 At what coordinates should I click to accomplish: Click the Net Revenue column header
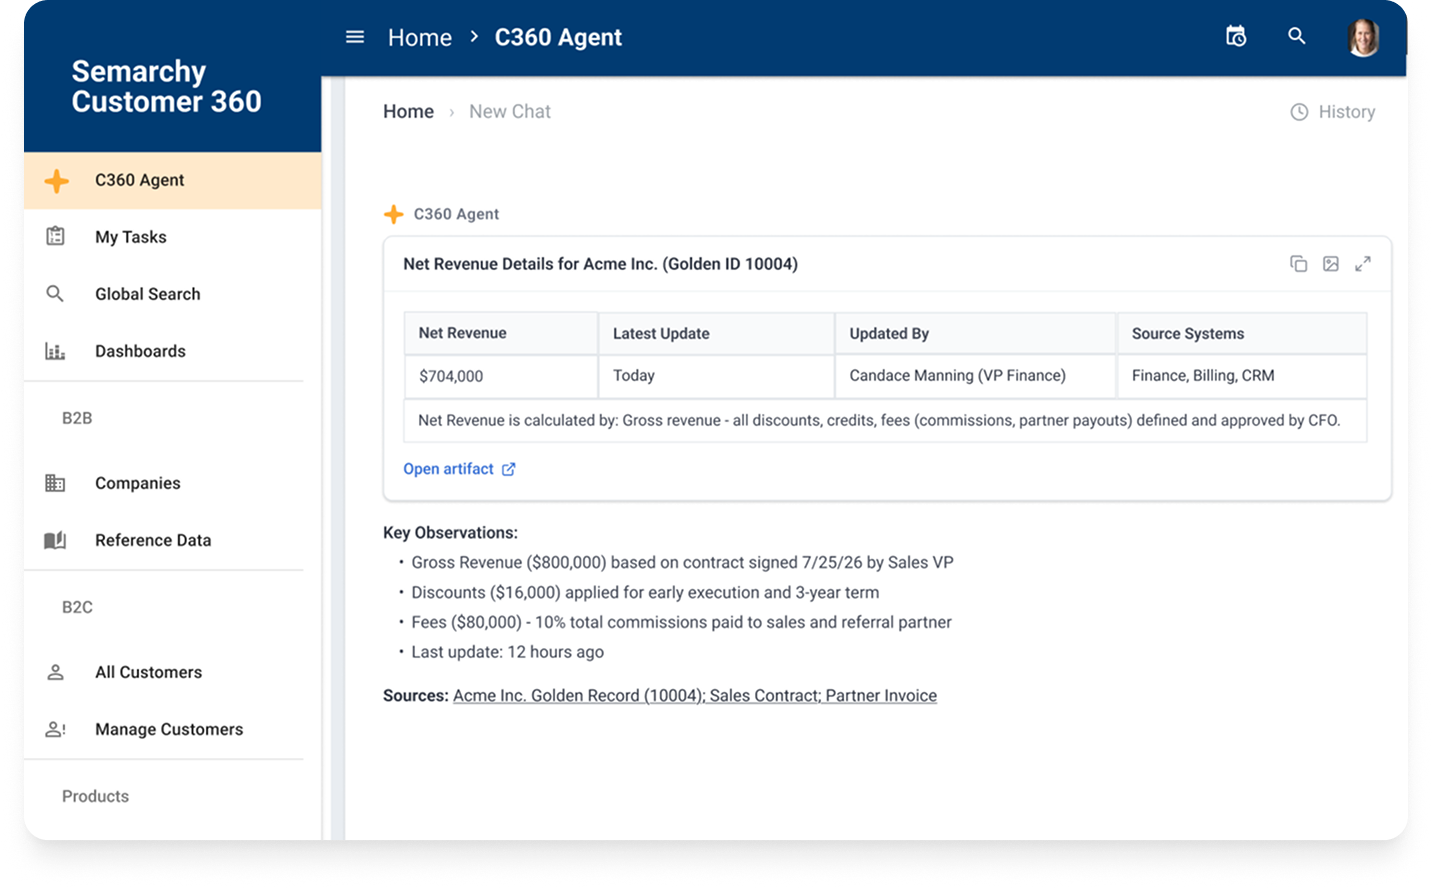point(501,333)
